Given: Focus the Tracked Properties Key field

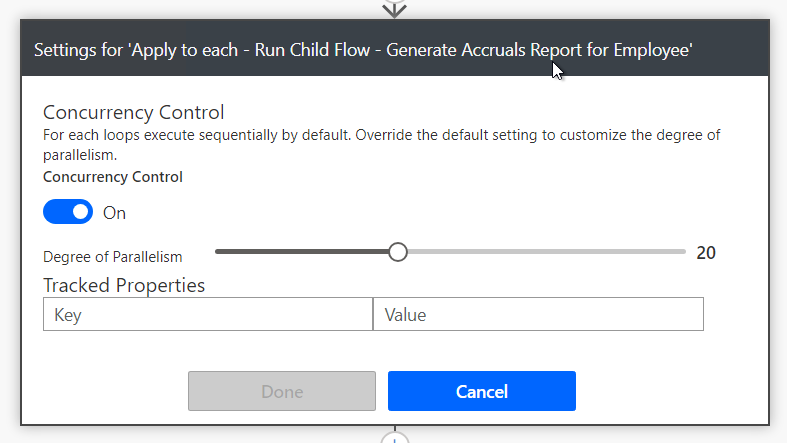Looking at the screenshot, I should 208,314.
